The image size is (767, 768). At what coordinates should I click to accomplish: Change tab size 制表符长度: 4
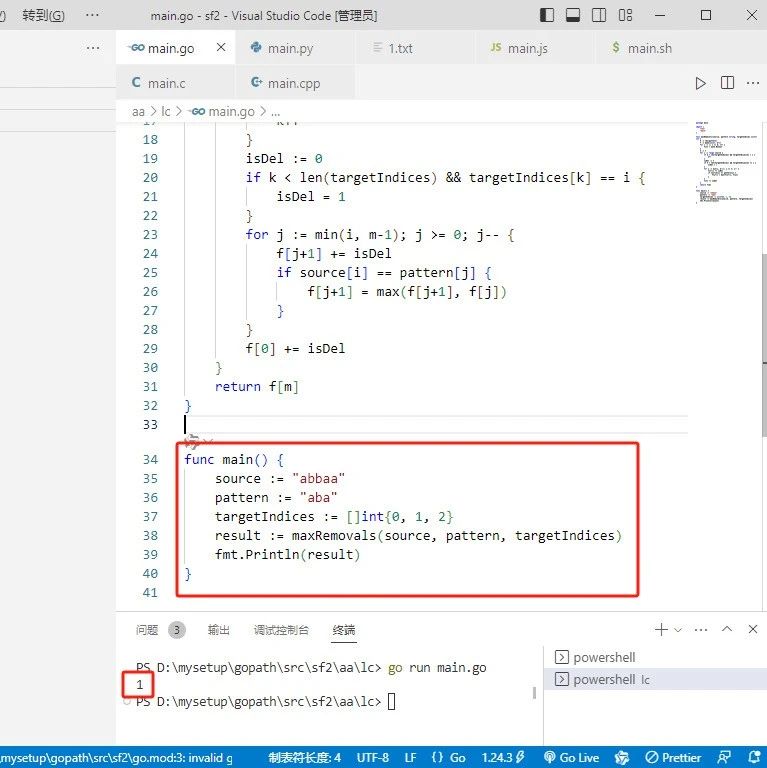pyautogui.click(x=304, y=758)
